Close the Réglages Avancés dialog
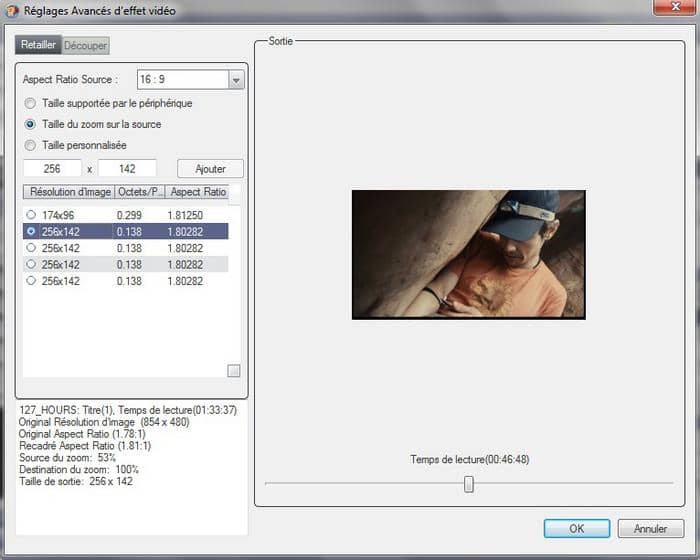Screen dimensions: 700x560 [675, 7]
